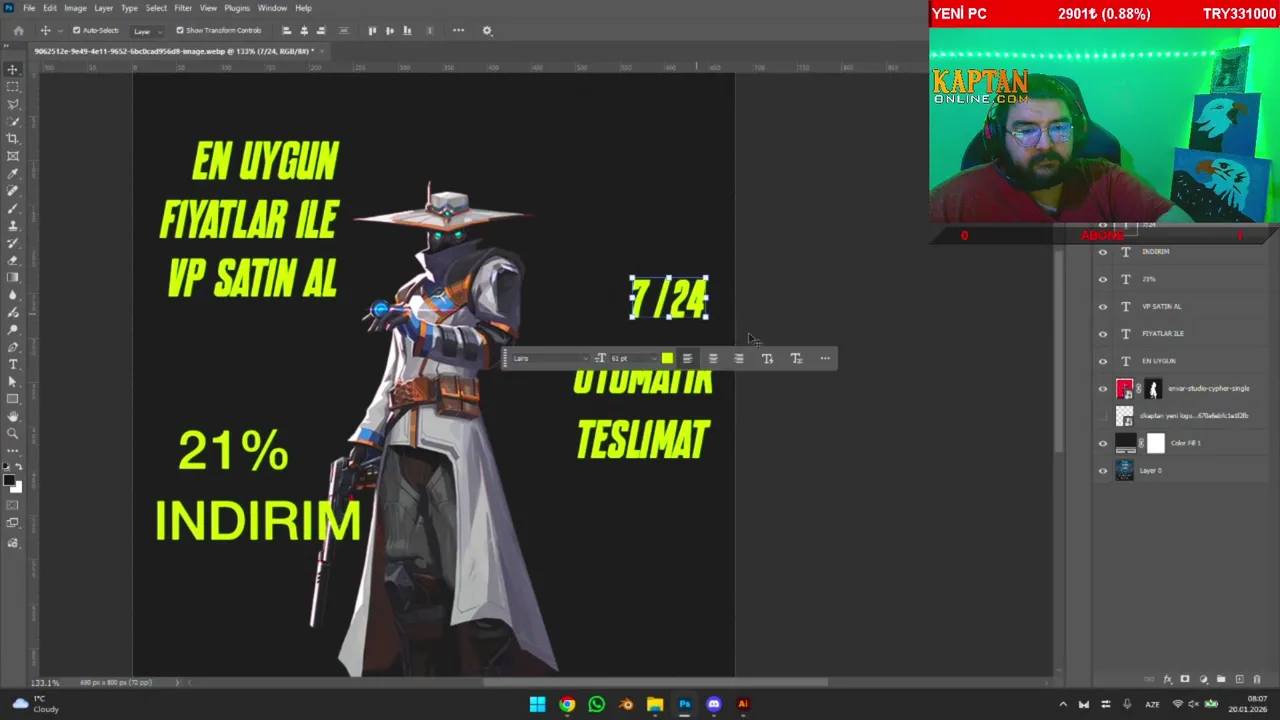Hide the INDIRIM text layer
Screen dimensions: 1280x720
[x=1103, y=252]
